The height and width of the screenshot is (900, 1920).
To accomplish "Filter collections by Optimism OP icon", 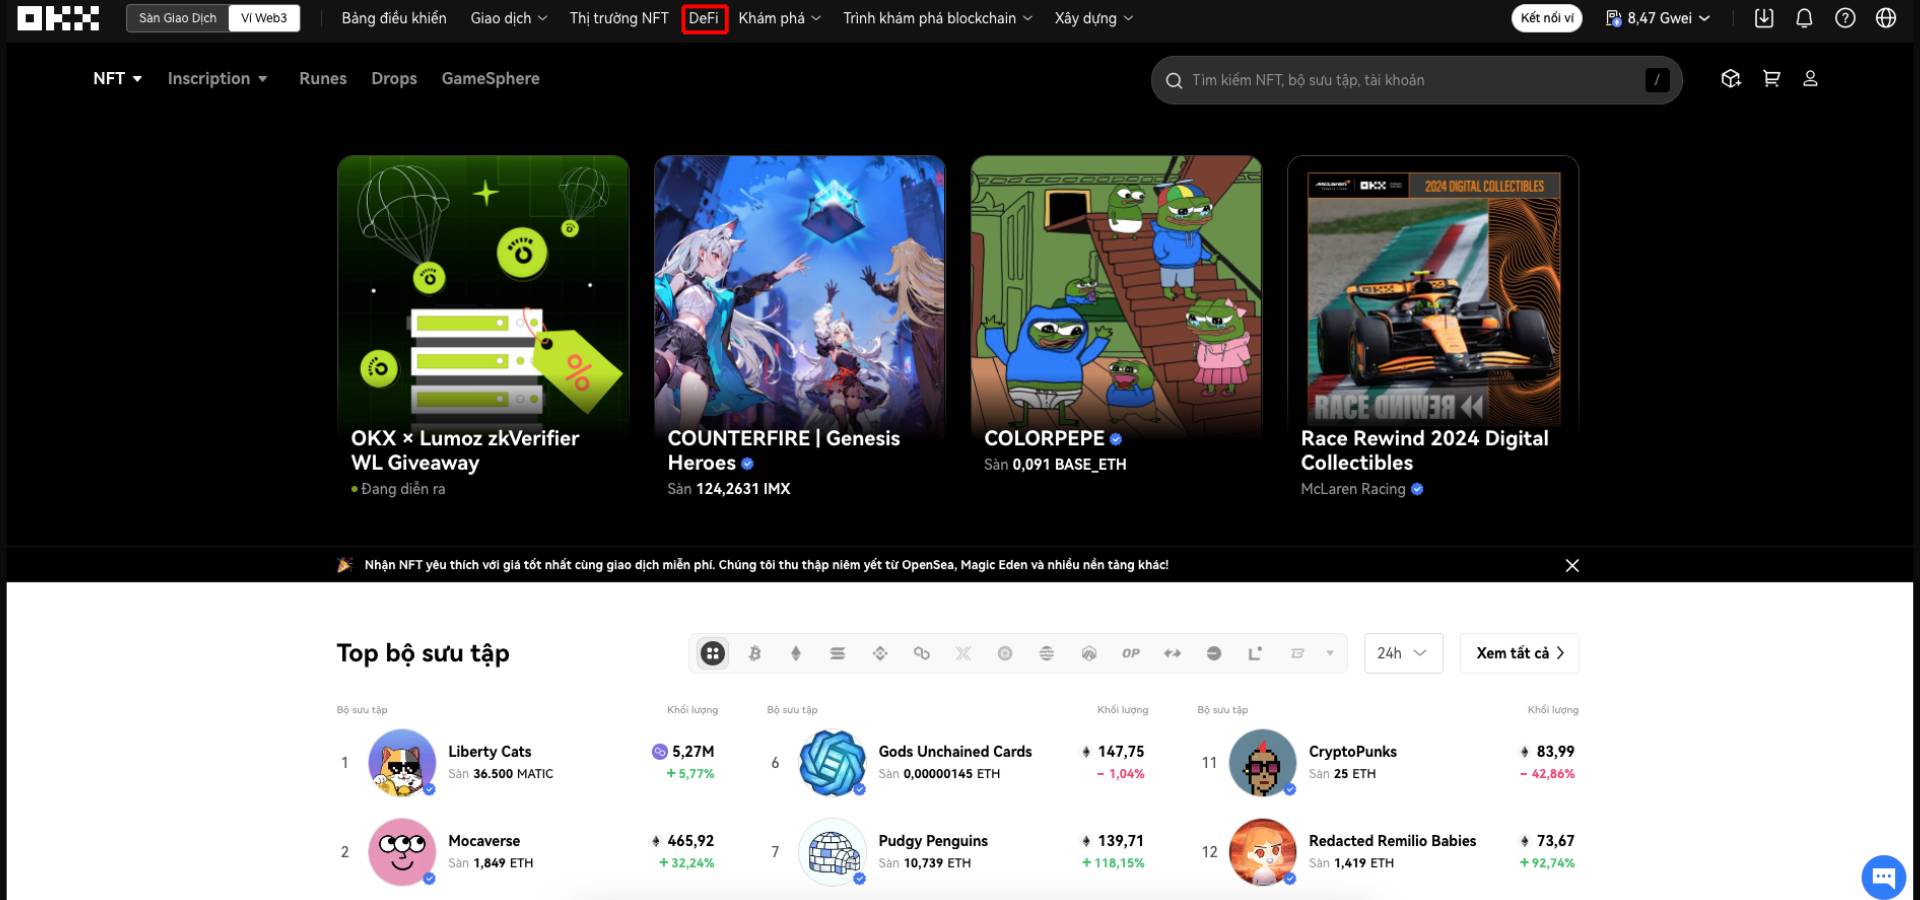I will [x=1131, y=653].
